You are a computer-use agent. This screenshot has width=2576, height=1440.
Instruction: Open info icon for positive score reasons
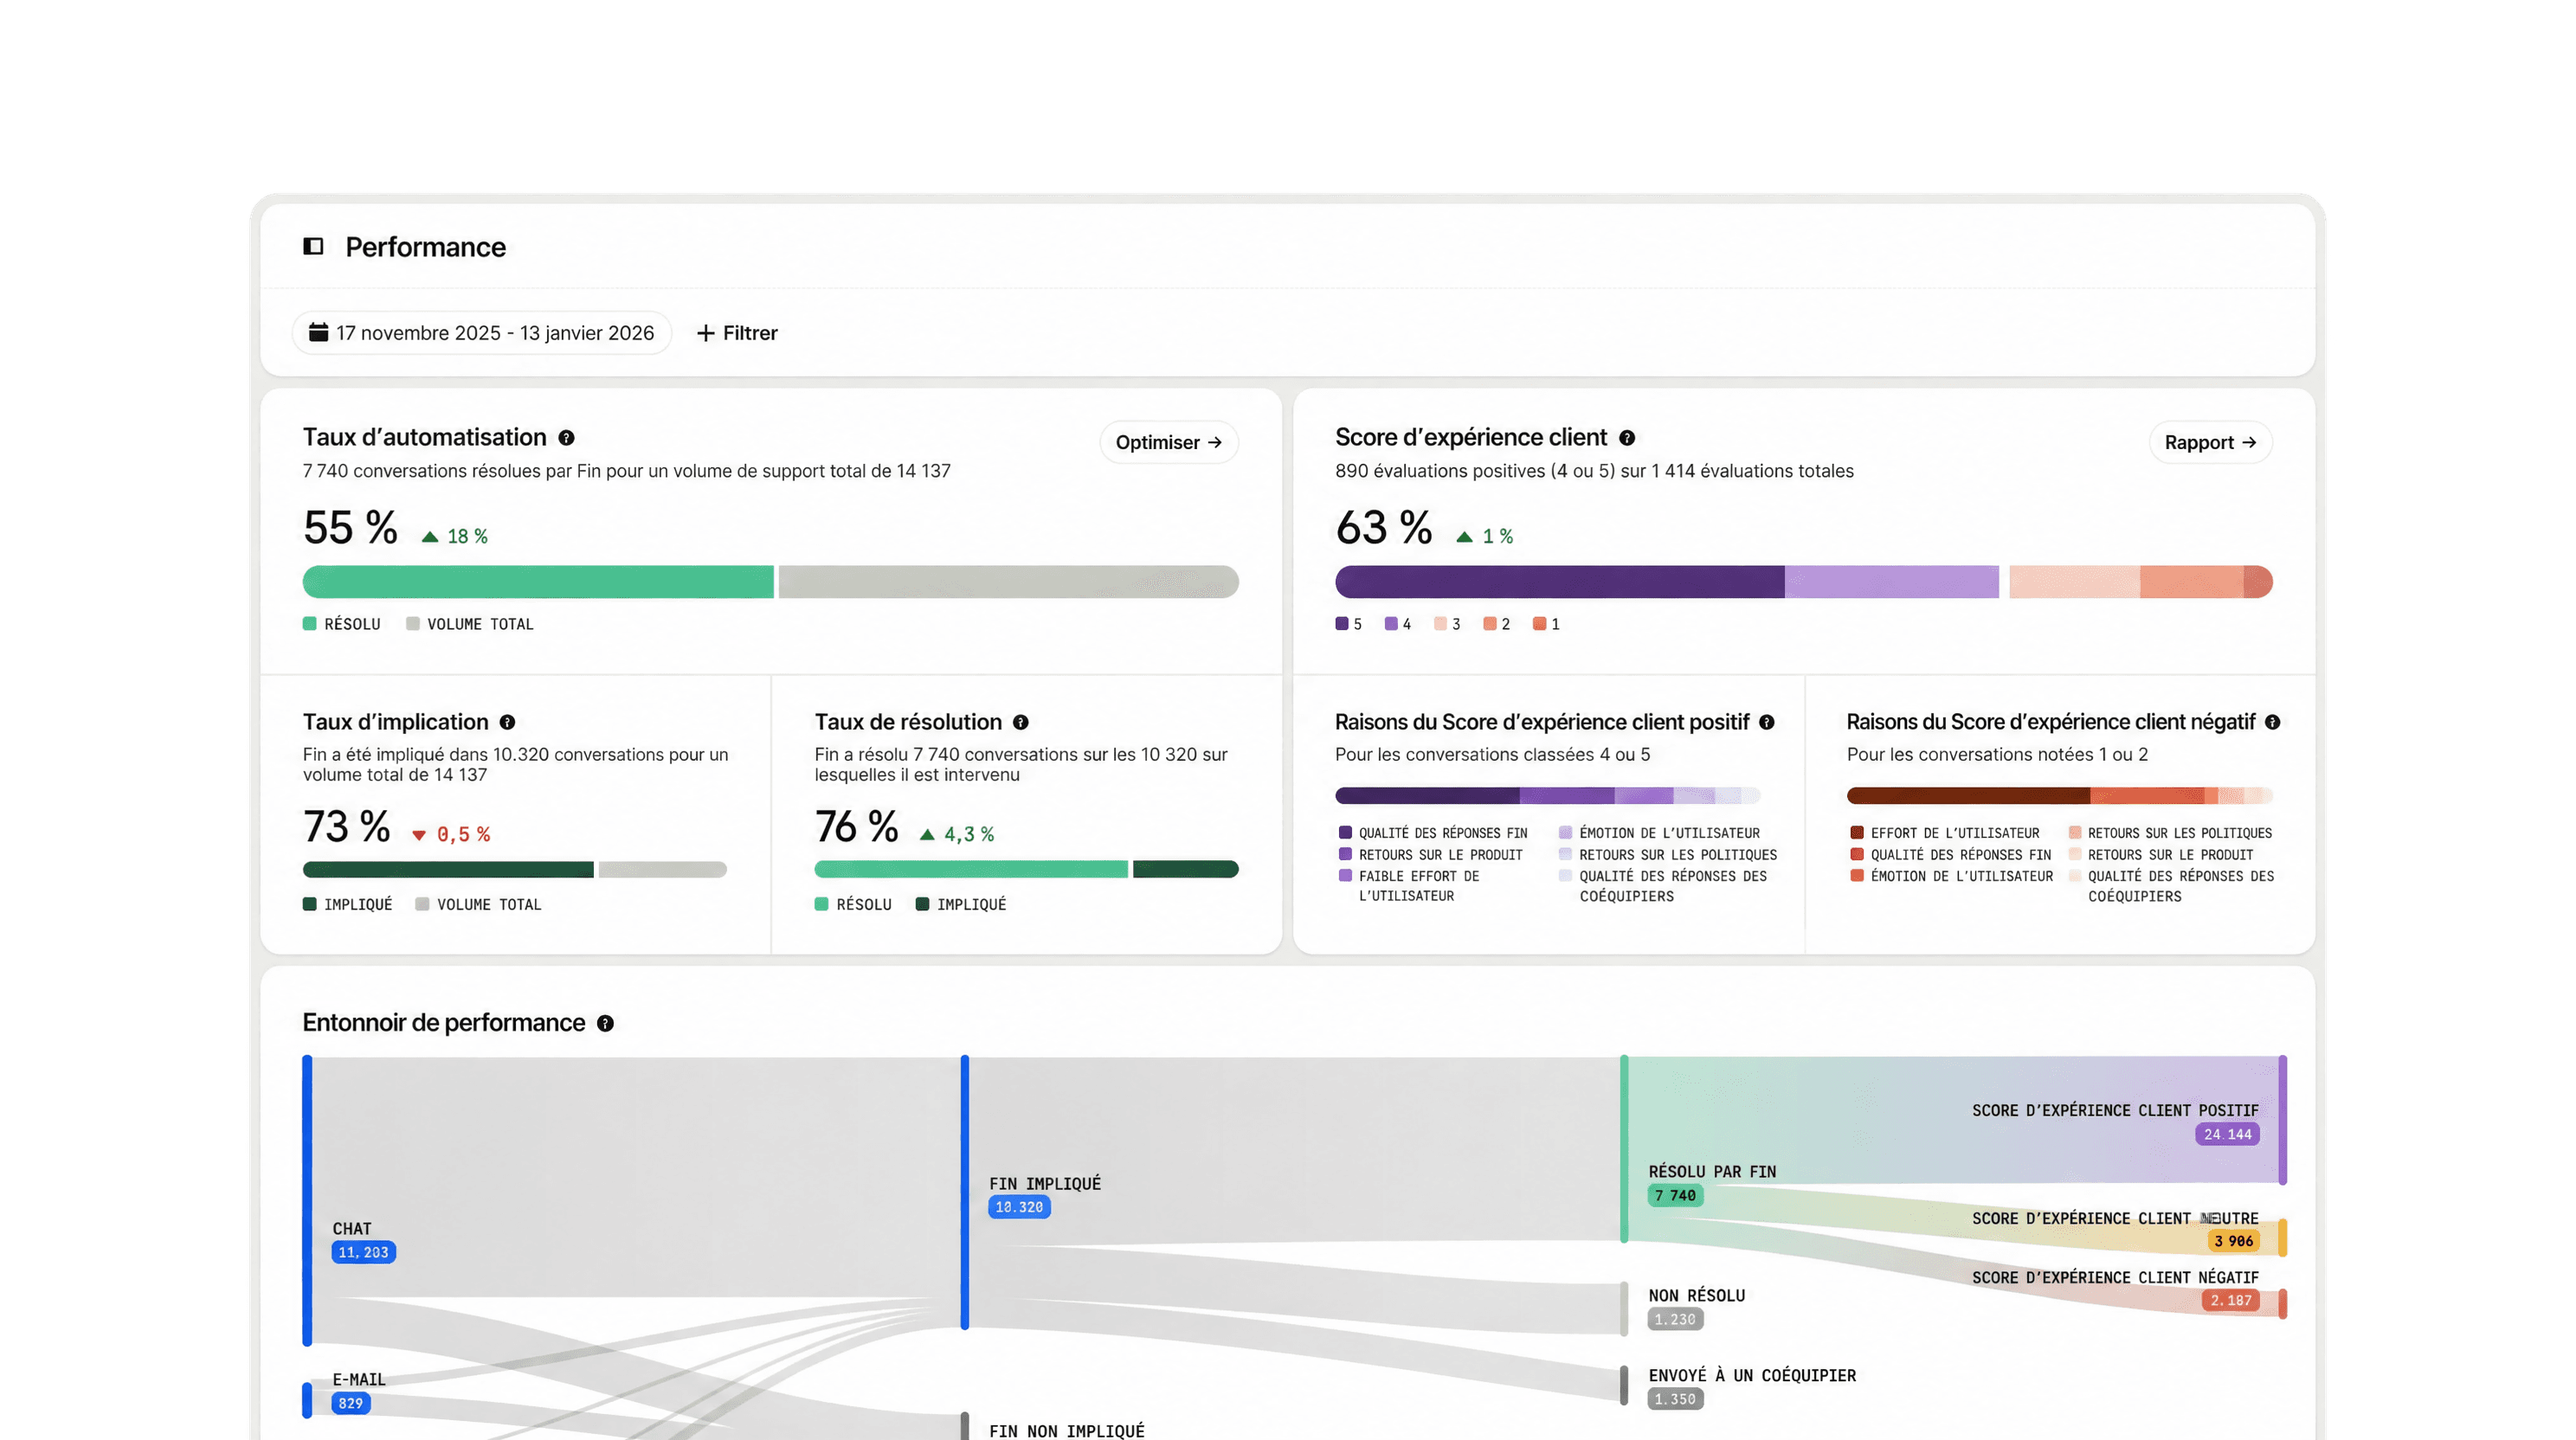pyautogui.click(x=1767, y=722)
